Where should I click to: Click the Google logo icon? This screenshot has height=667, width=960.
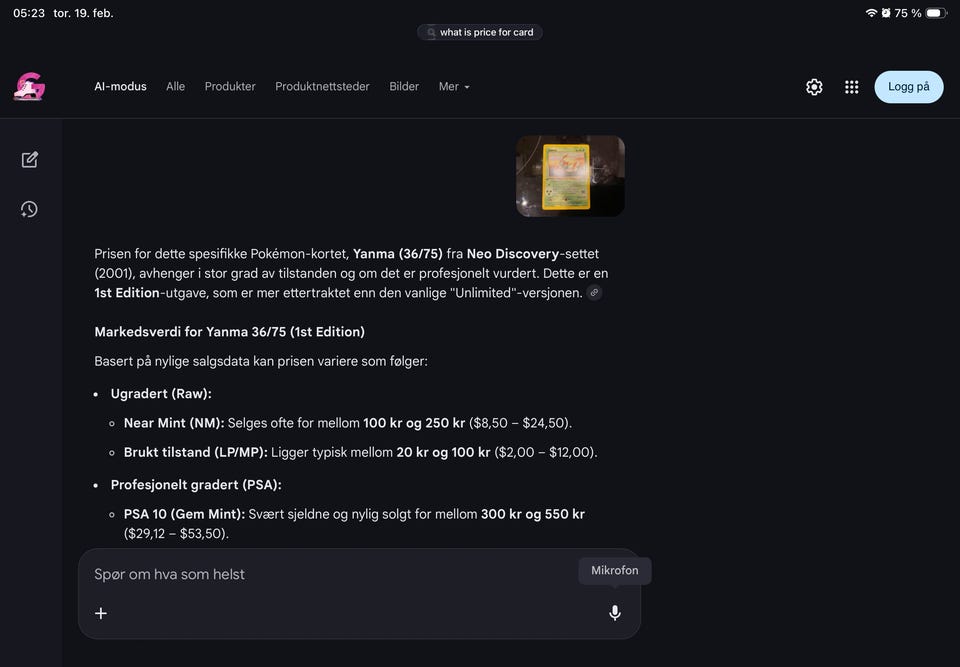pyautogui.click(x=29, y=86)
